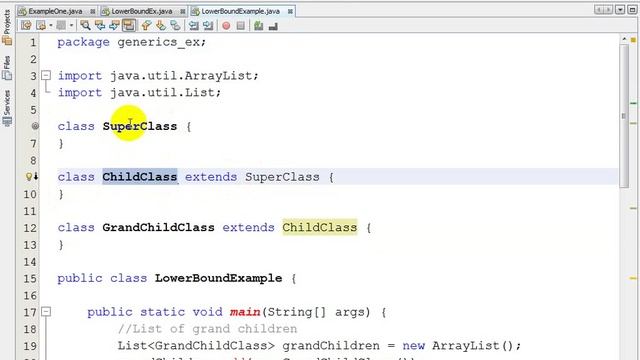The image size is (640, 360).
Task: Uncomment selected lines icon
Action: [273, 26]
